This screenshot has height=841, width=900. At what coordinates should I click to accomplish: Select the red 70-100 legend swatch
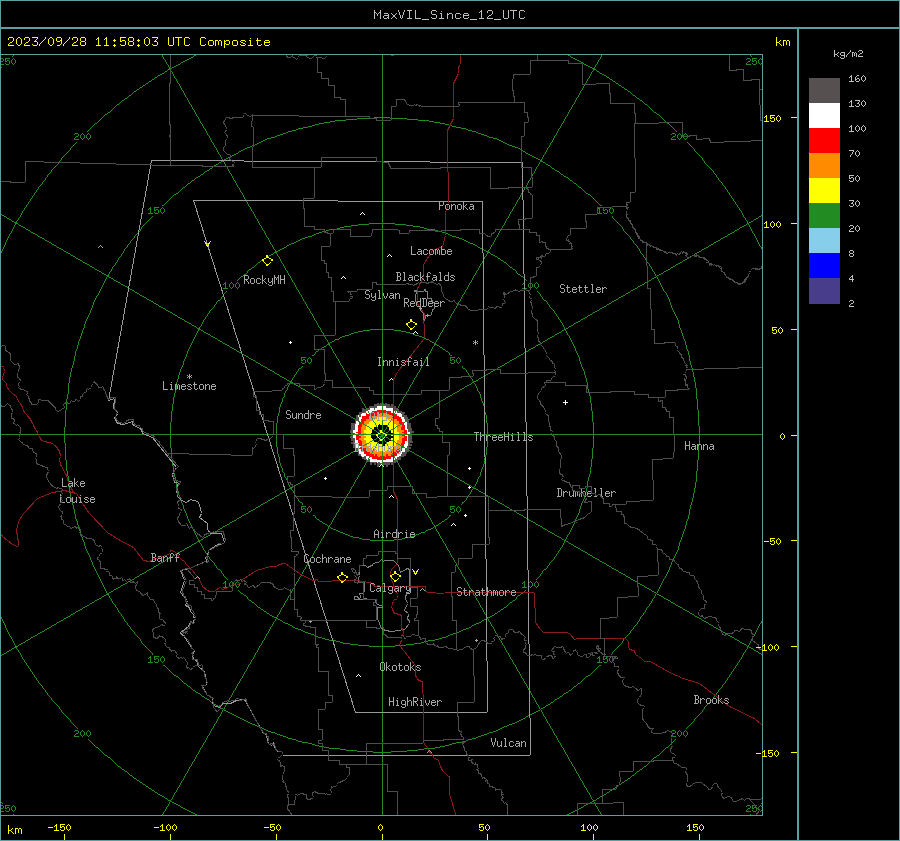click(824, 141)
